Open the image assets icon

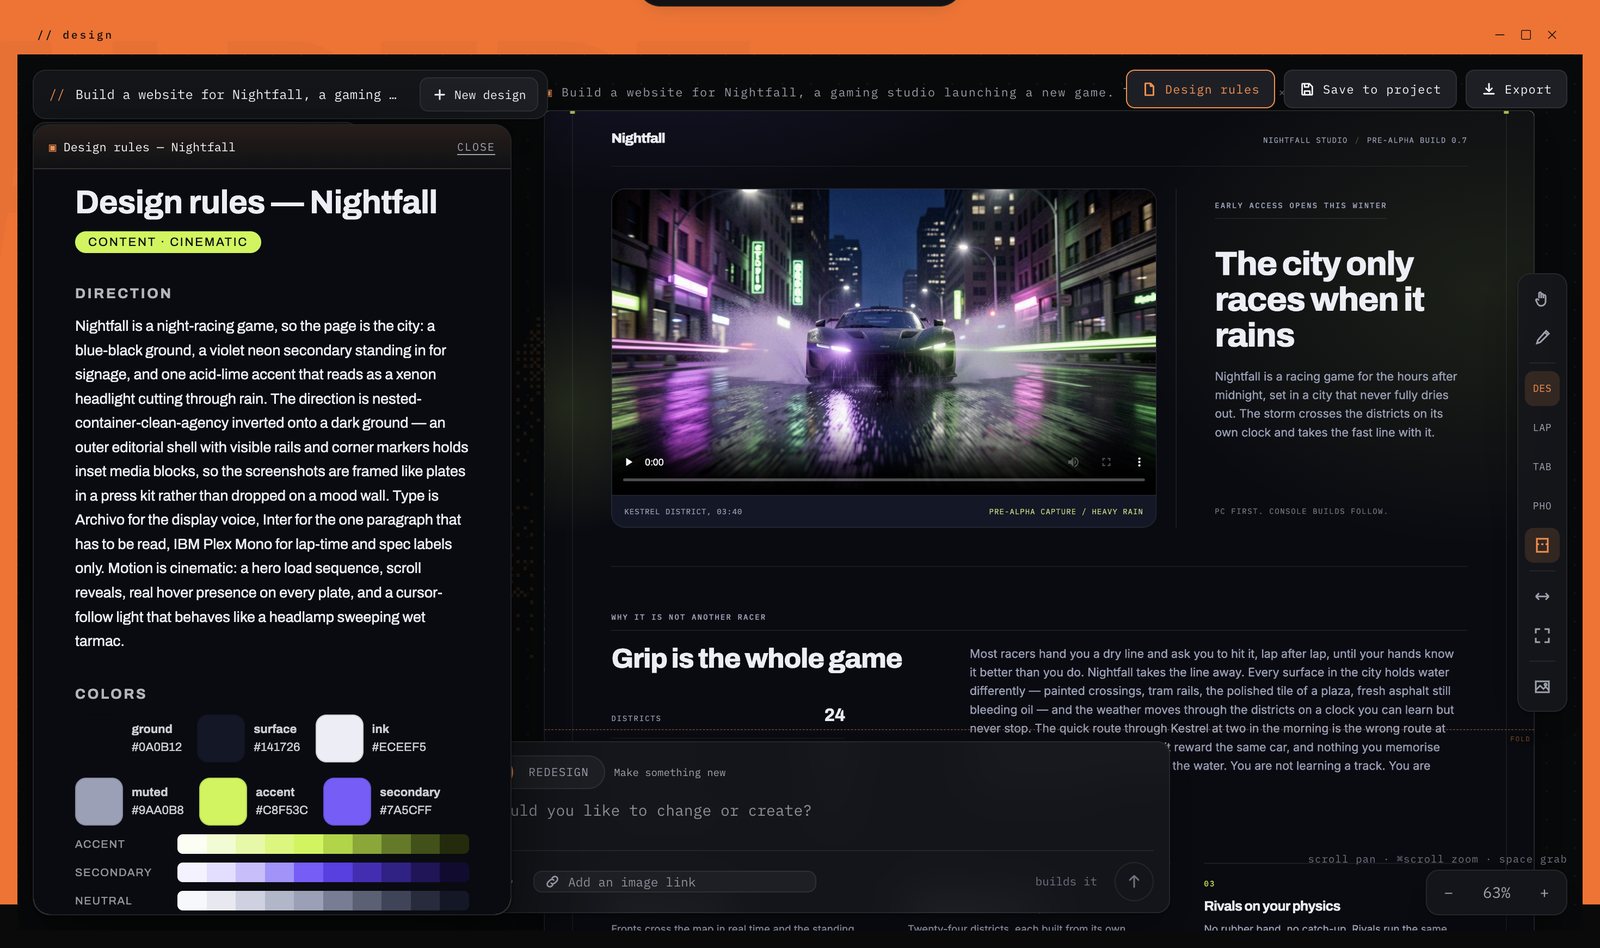pyautogui.click(x=1542, y=687)
